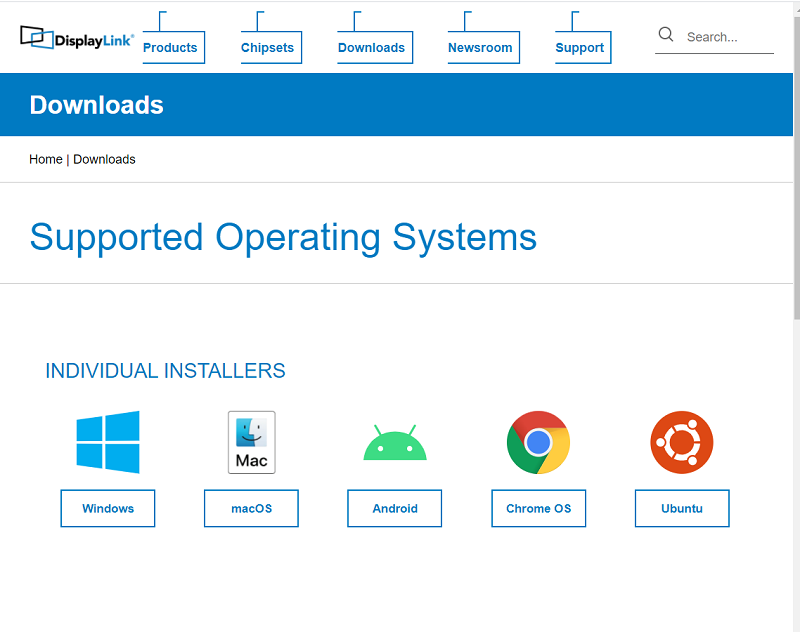This screenshot has width=800, height=632.
Task: Click the INDIVIDUAL INSTALLERS heading
Action: 165,371
